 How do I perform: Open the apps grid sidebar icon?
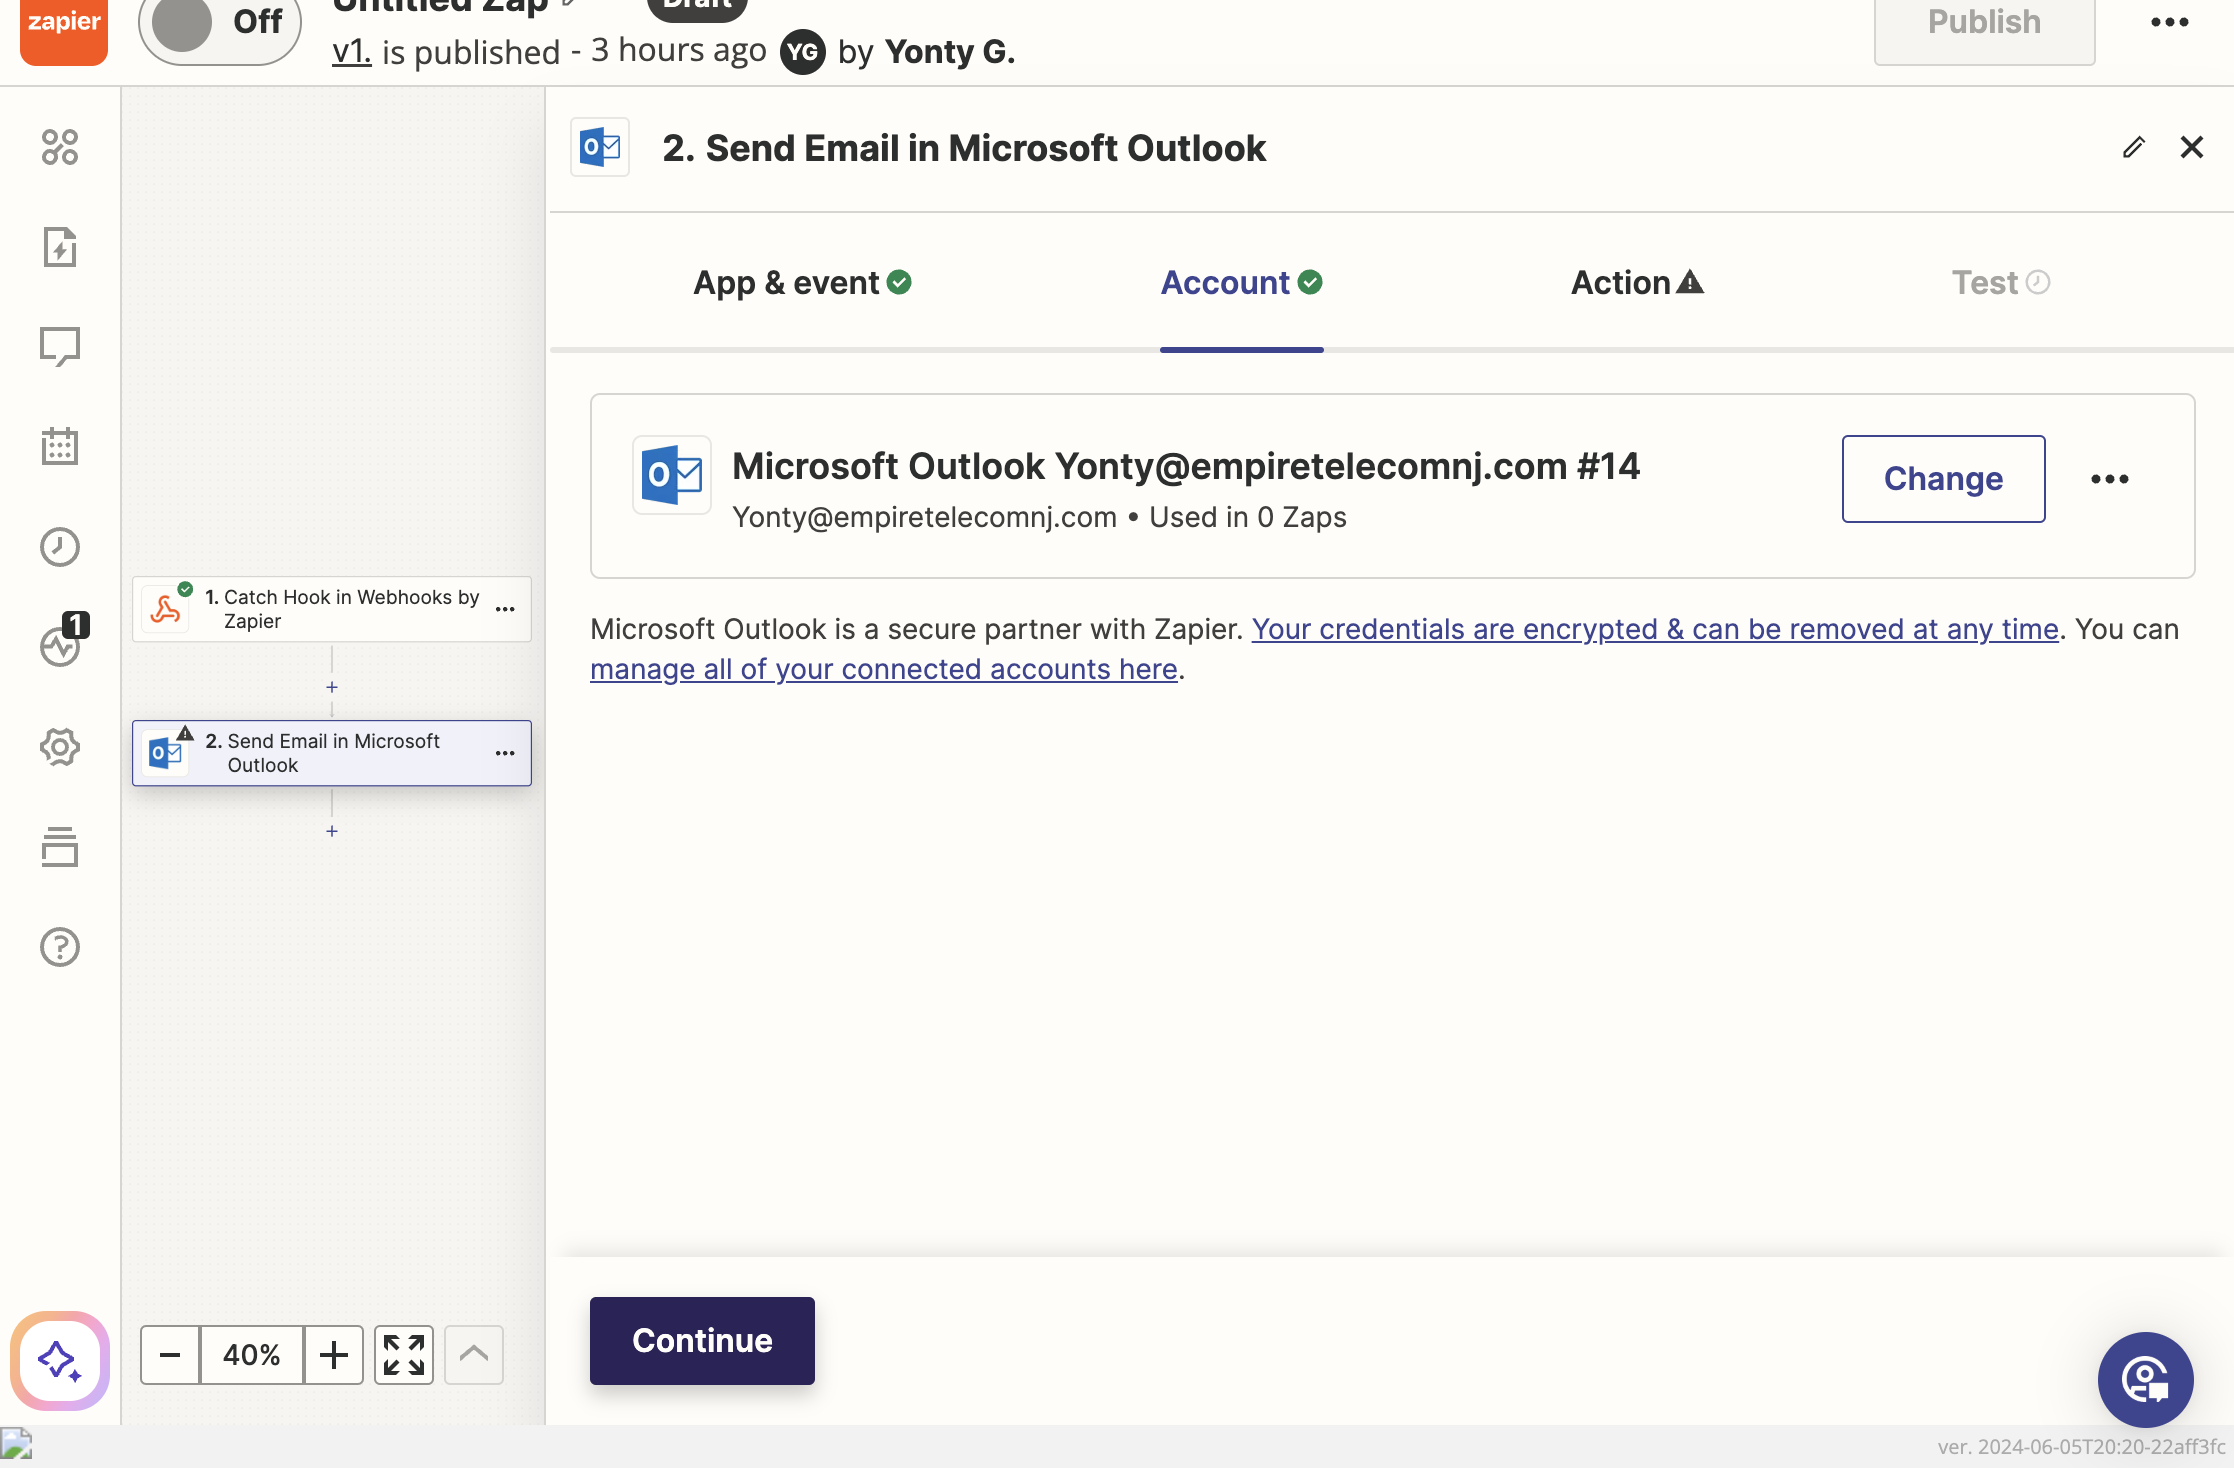[x=60, y=147]
